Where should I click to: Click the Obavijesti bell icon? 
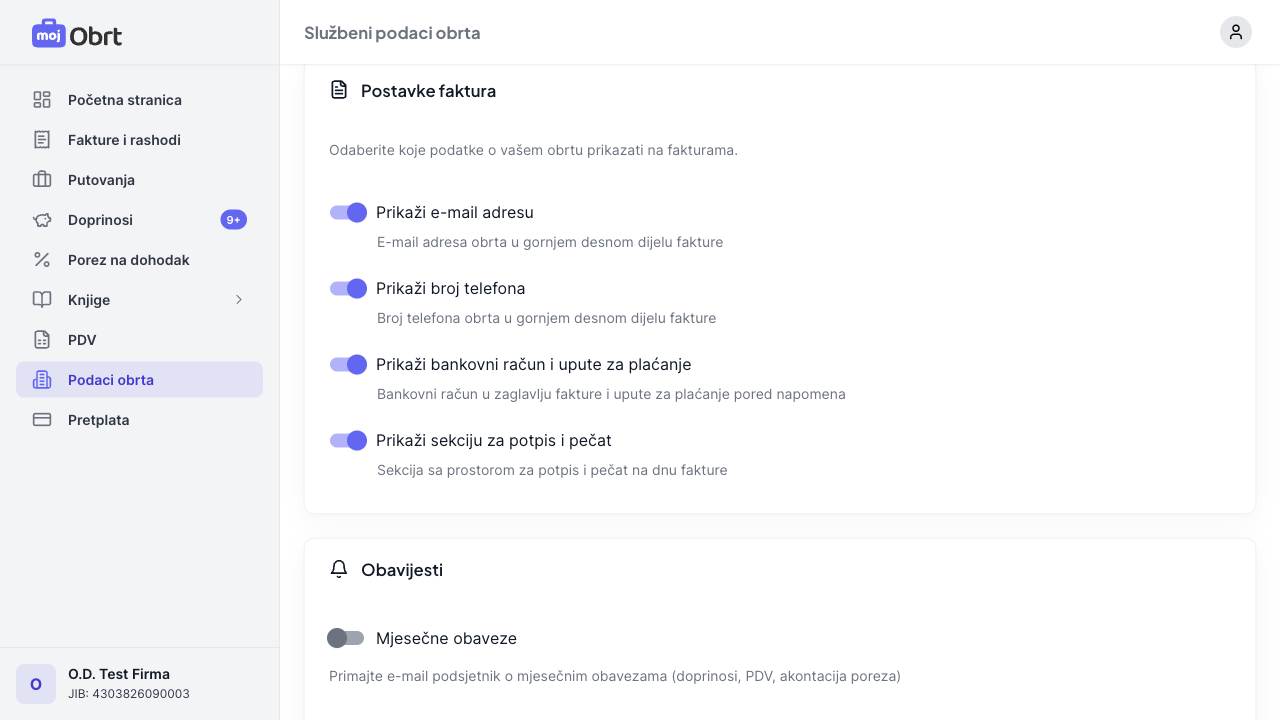point(339,569)
